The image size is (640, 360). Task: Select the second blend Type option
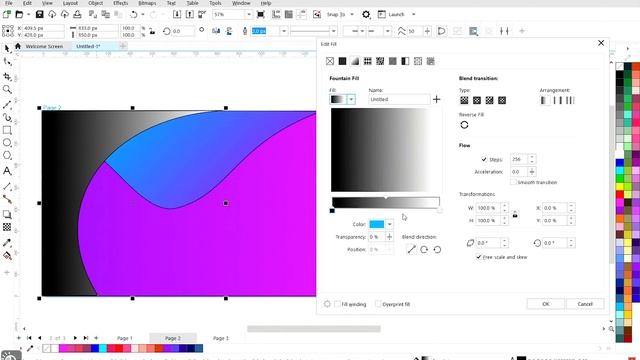[x=477, y=100]
